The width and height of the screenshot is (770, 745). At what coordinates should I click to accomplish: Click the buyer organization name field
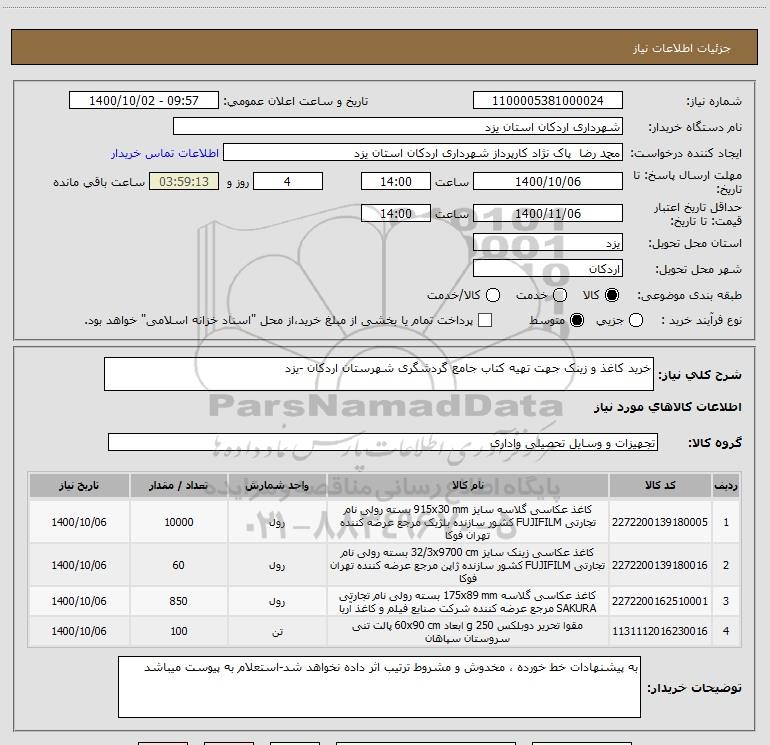click(398, 127)
